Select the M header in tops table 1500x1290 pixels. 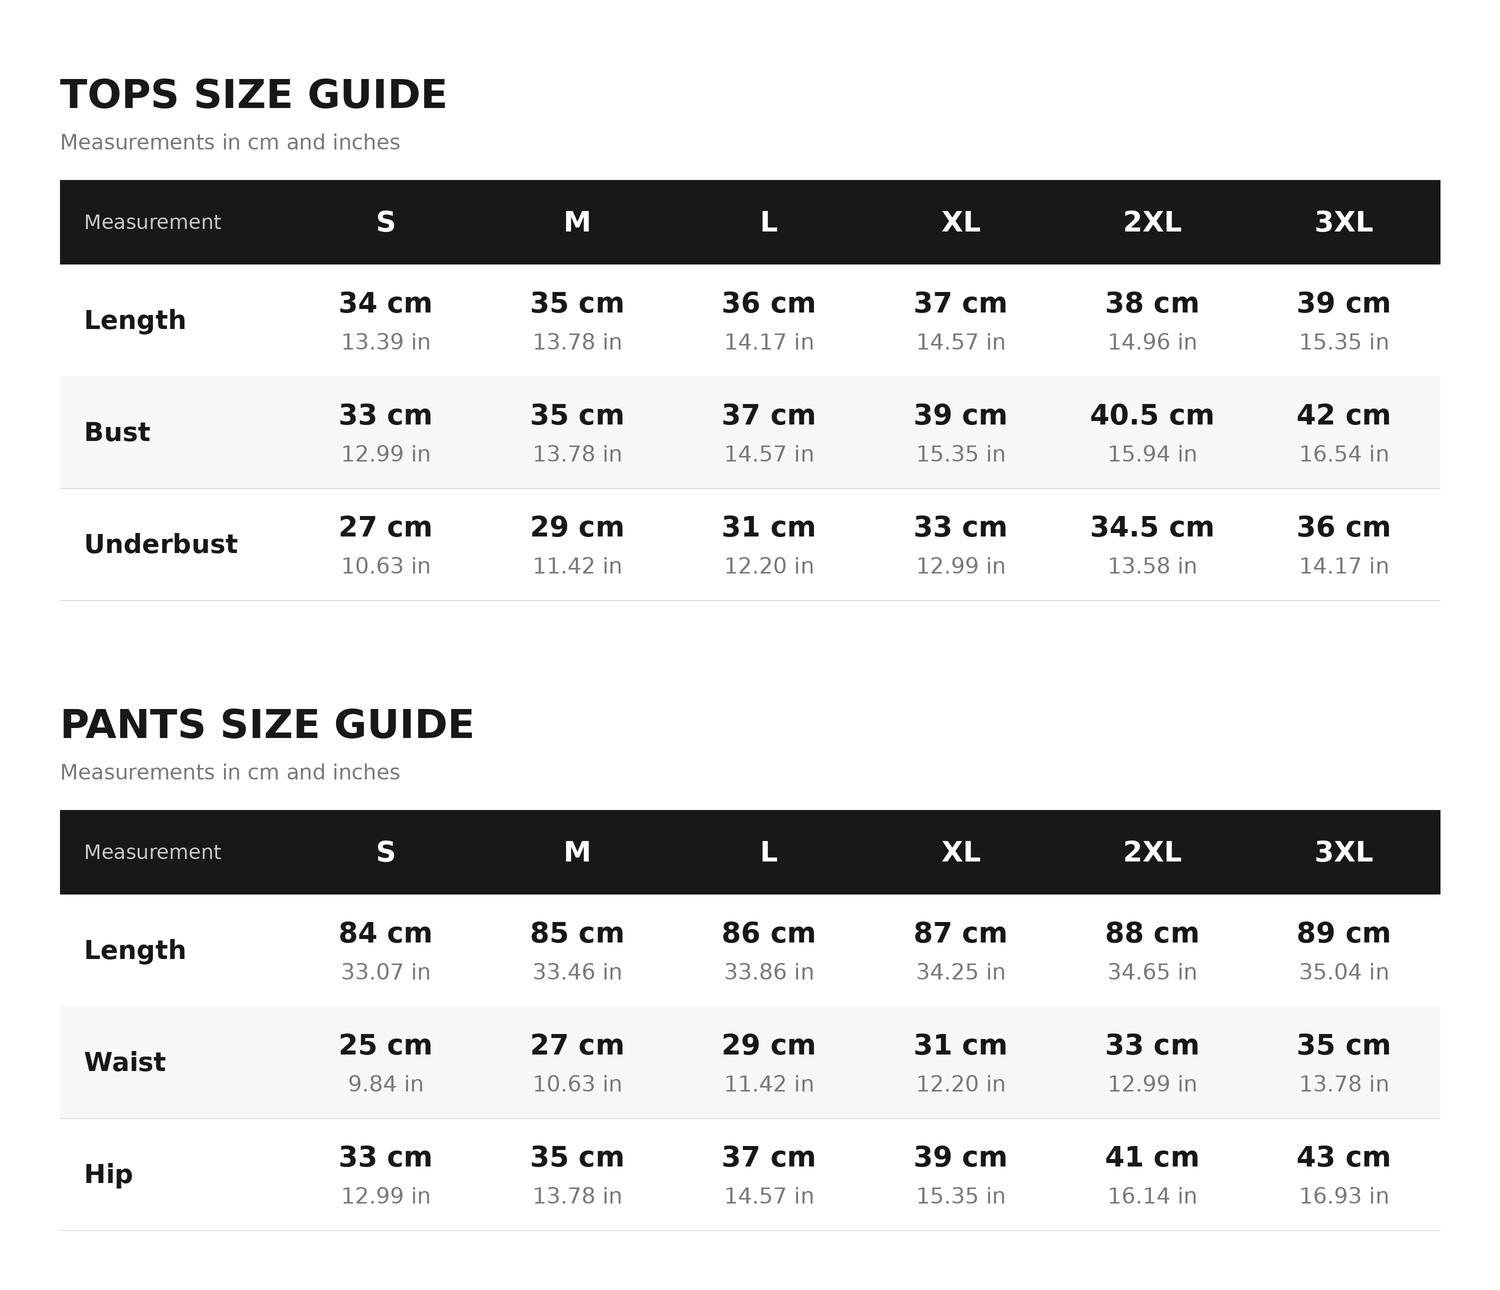pyautogui.click(x=577, y=222)
